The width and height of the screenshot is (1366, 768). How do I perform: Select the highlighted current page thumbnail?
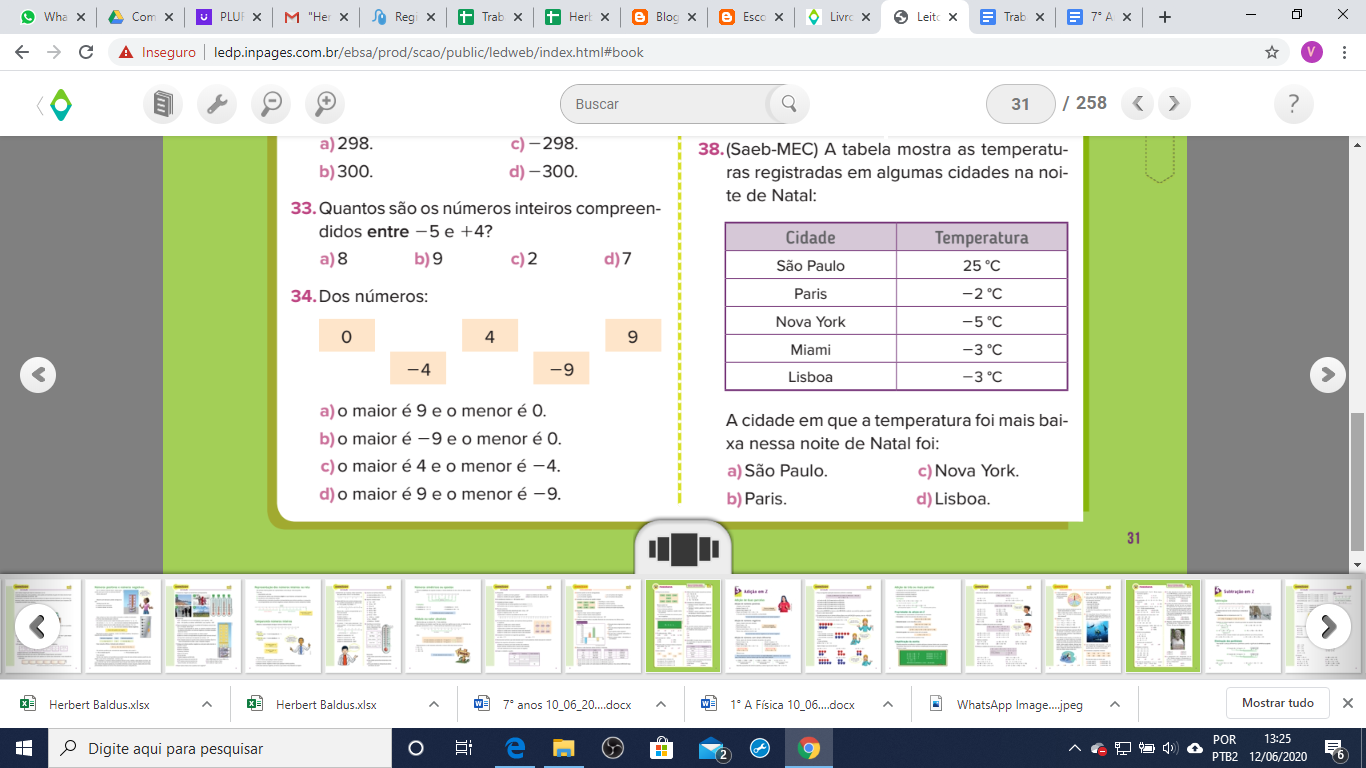click(x=682, y=626)
